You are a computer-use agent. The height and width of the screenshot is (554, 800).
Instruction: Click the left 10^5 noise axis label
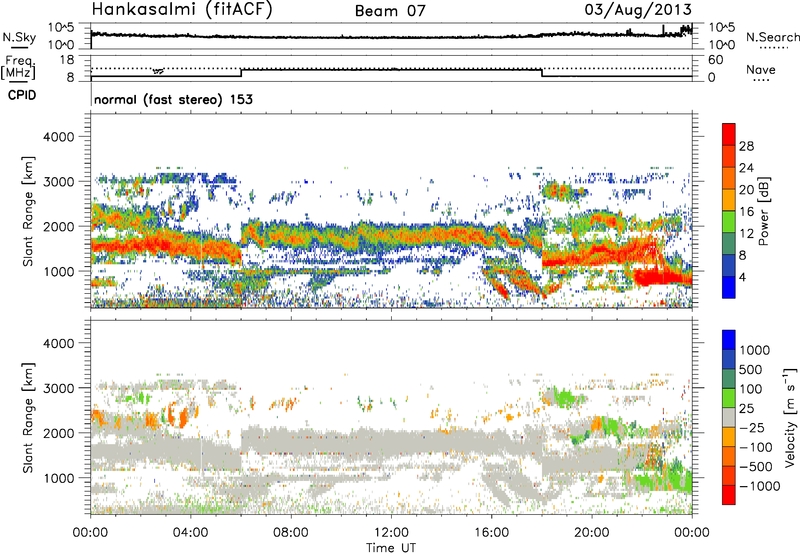61,28
